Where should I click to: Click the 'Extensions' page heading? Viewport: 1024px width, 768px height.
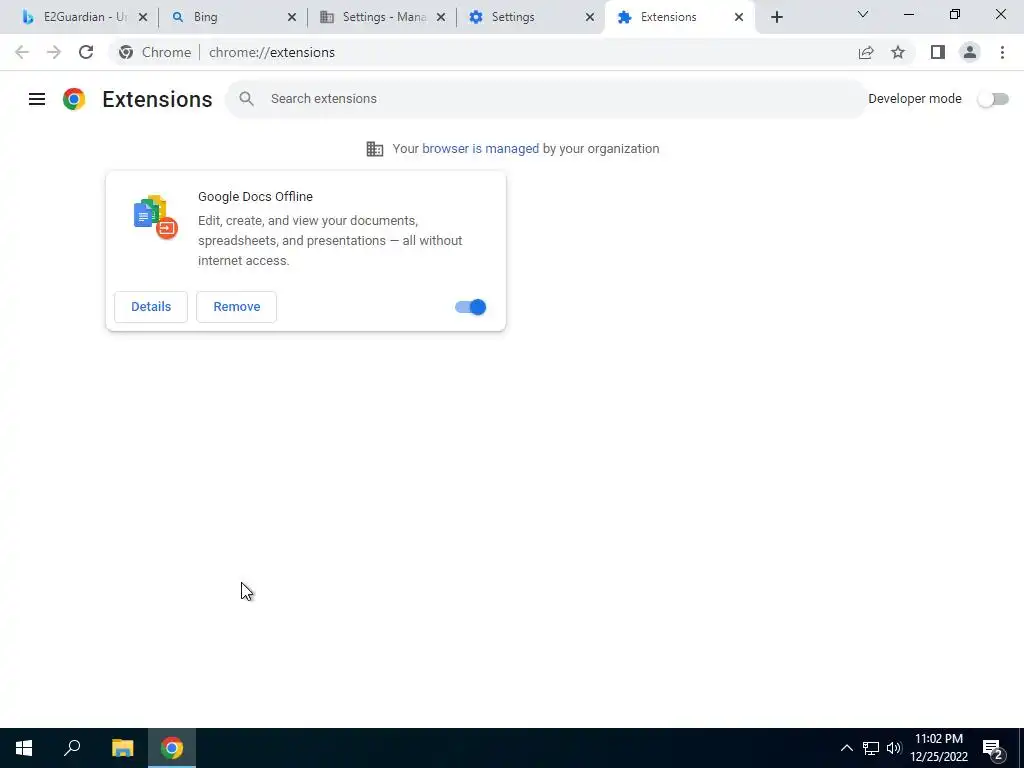(x=157, y=99)
